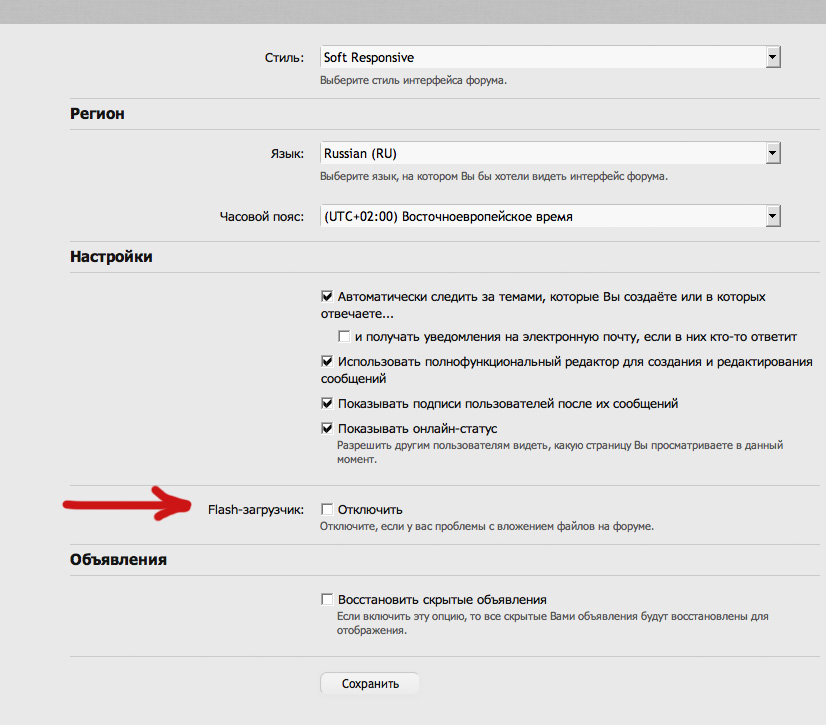Click the Soft Responsive style field
The image size is (826, 725).
point(541,58)
